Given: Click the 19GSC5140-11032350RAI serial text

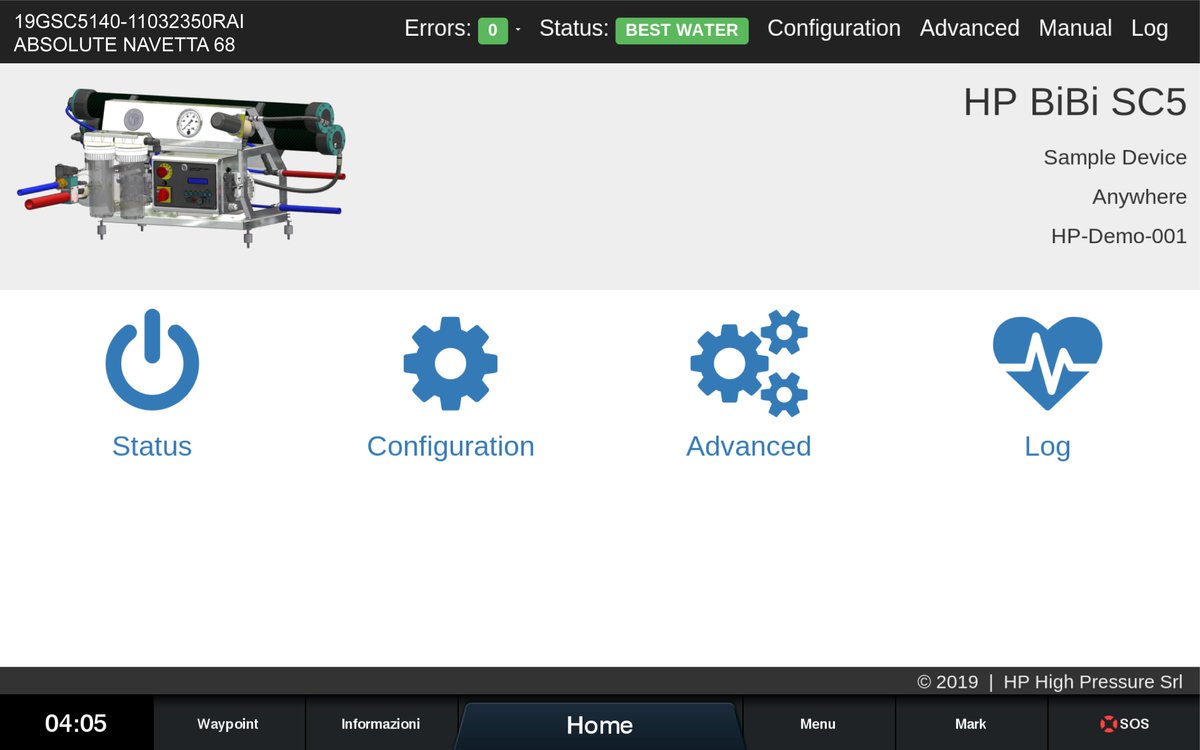Looking at the screenshot, I should coord(129,21).
